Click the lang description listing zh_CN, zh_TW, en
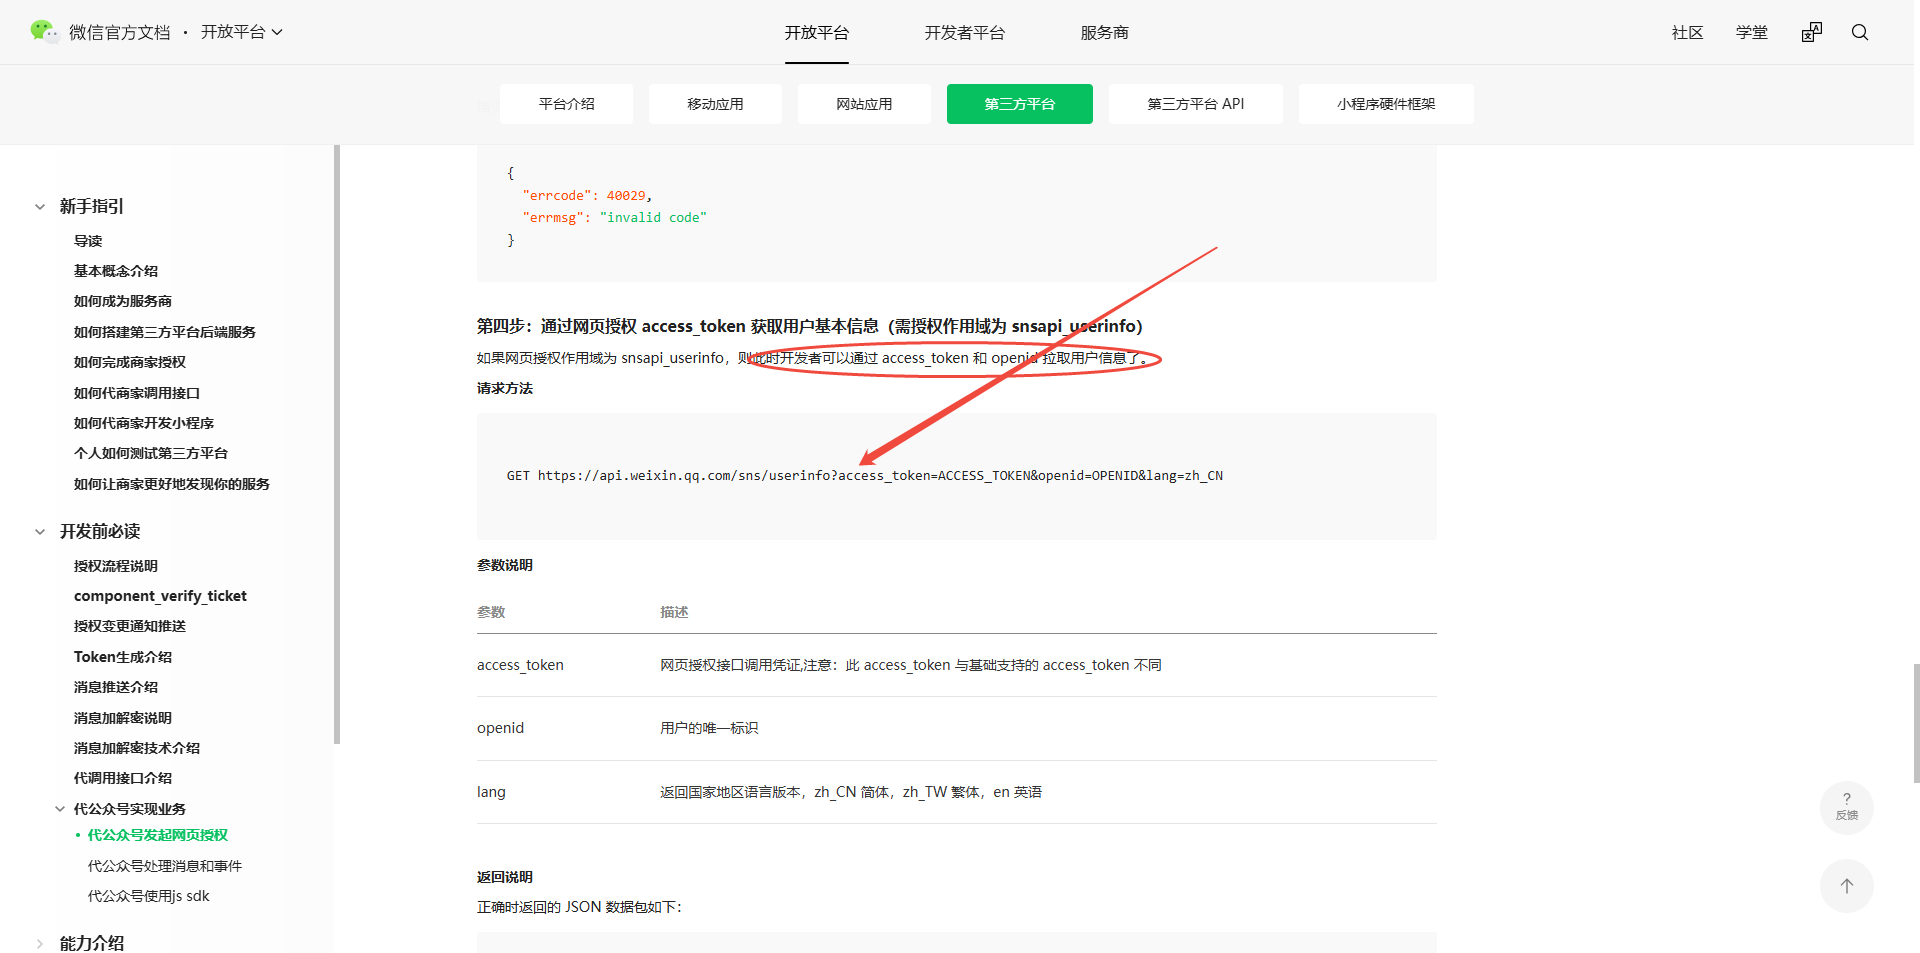 851,792
